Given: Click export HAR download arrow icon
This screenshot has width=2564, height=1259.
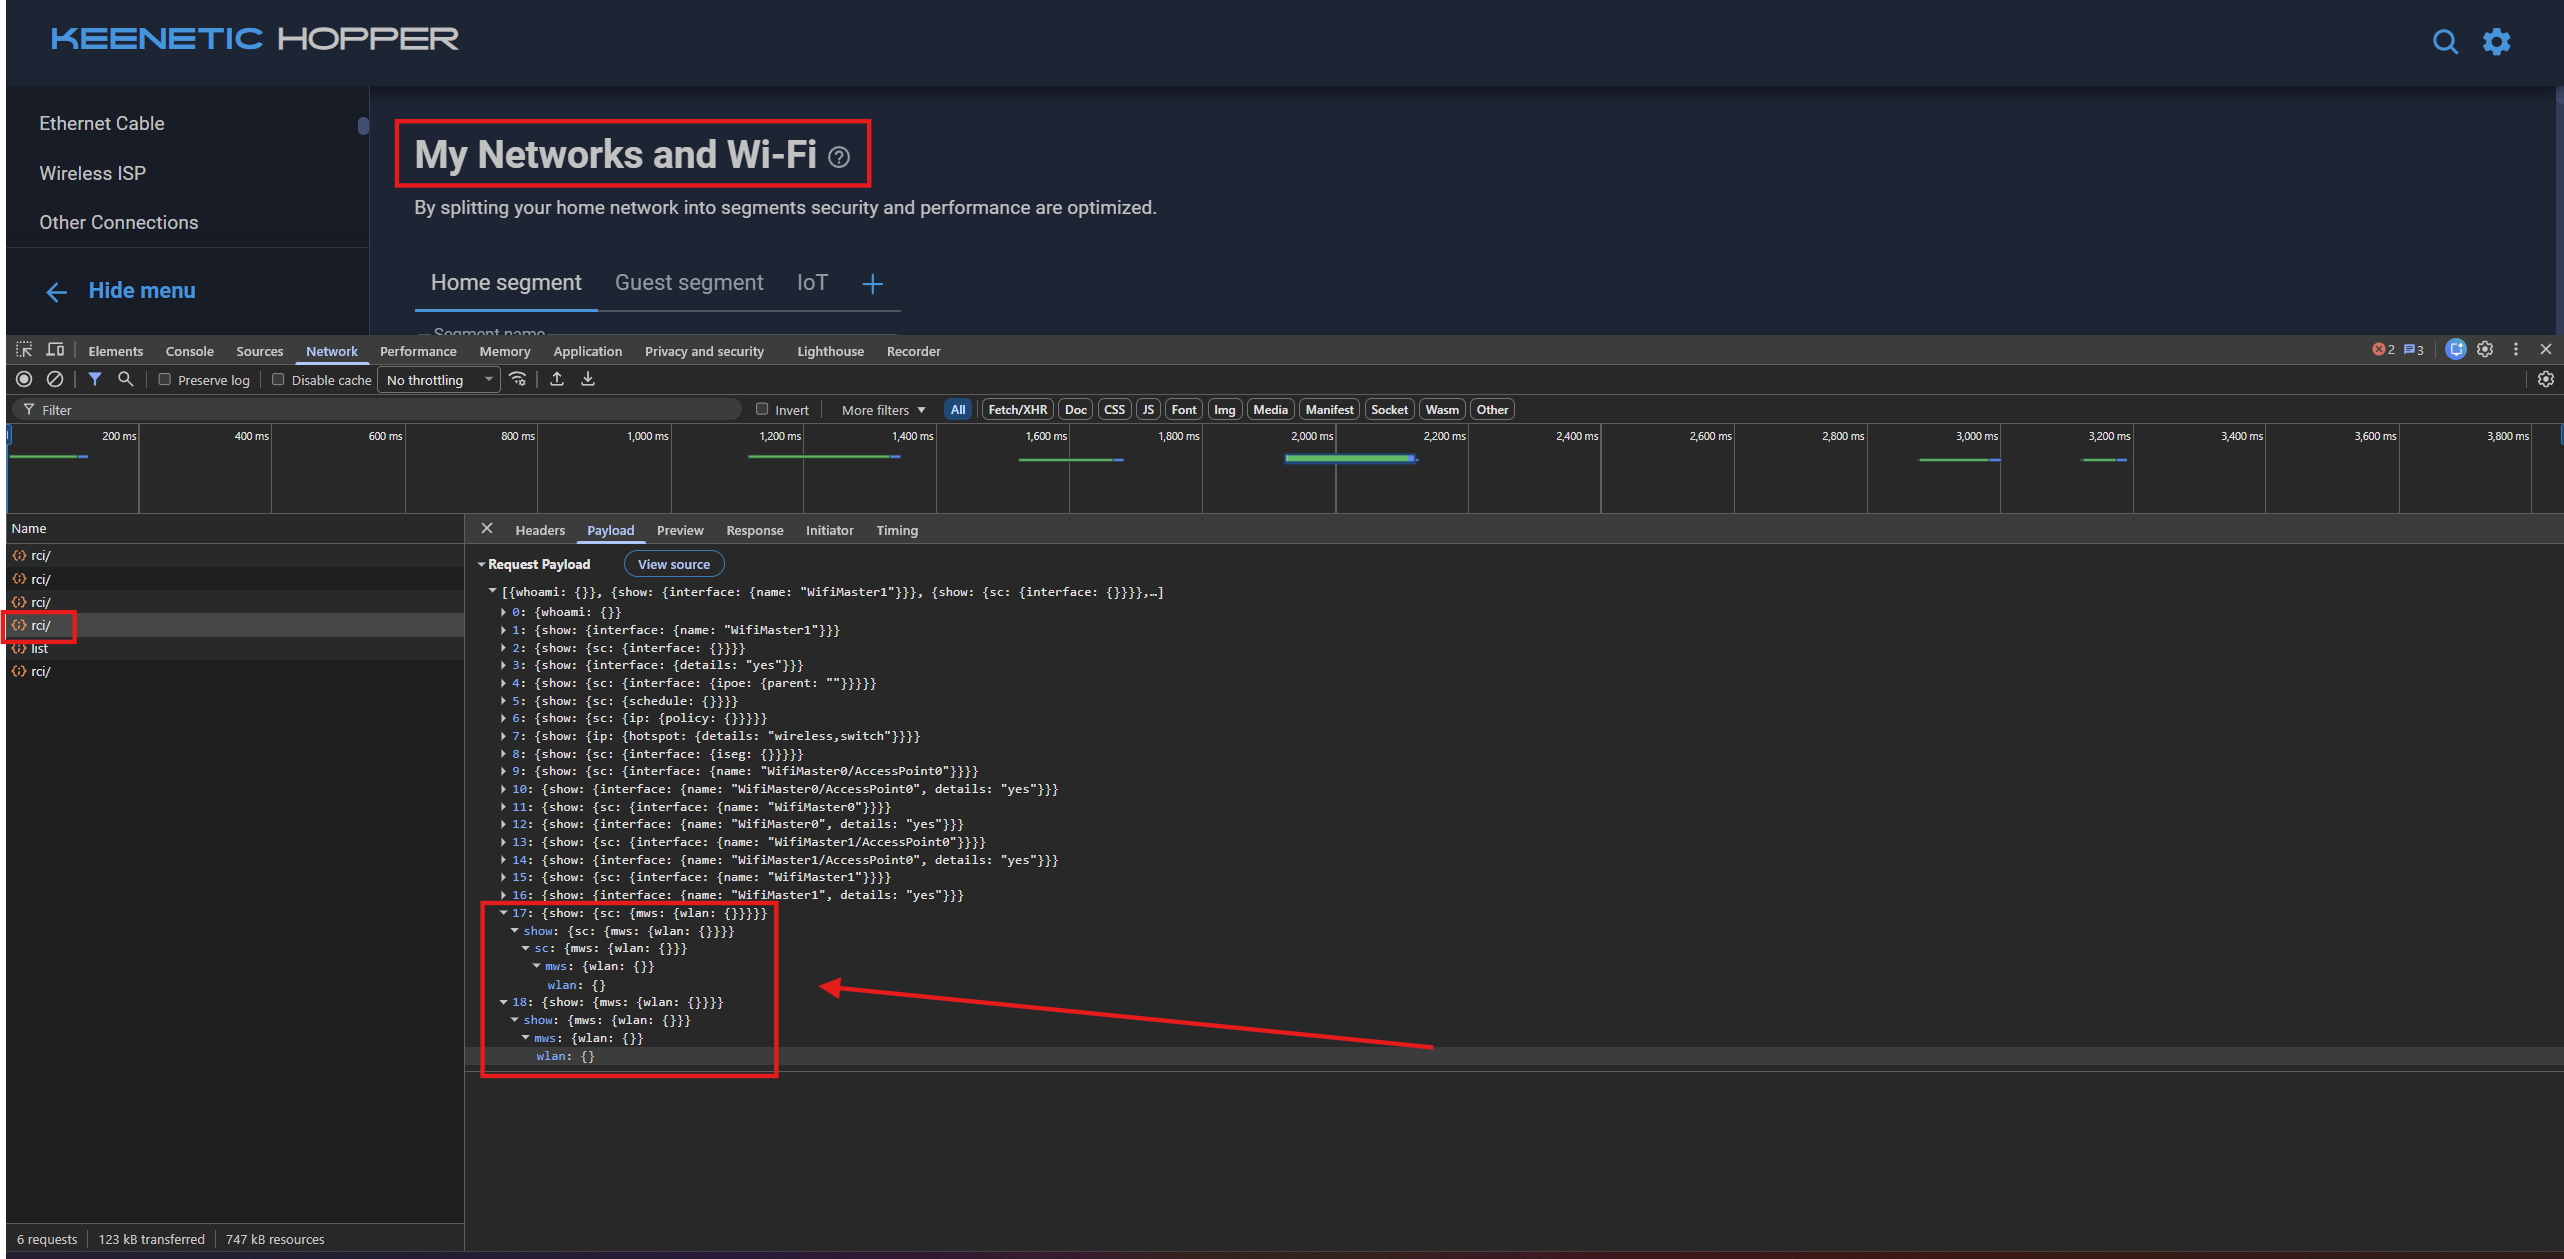Looking at the screenshot, I should 588,379.
